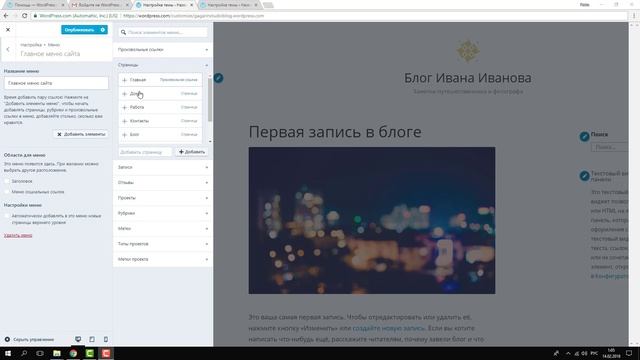Open the red recorder taskbar app
Viewport: 640px width, 360px height.
[x=106, y=353]
